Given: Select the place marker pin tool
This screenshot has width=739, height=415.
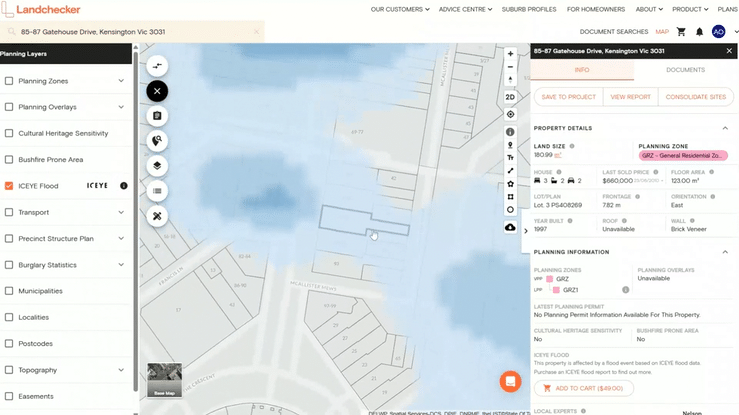Looking at the screenshot, I should coord(510,145).
